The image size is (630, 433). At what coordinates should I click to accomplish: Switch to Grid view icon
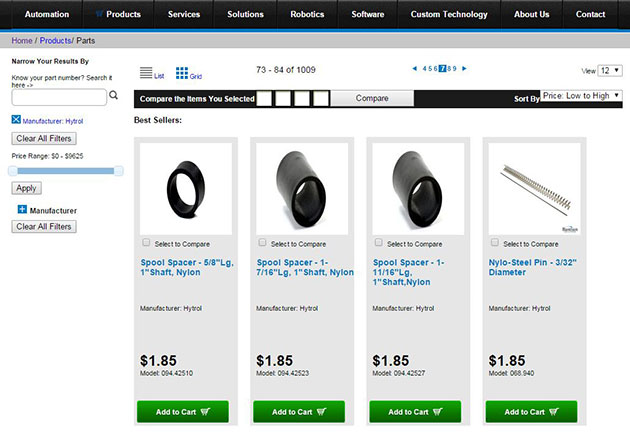tap(182, 73)
